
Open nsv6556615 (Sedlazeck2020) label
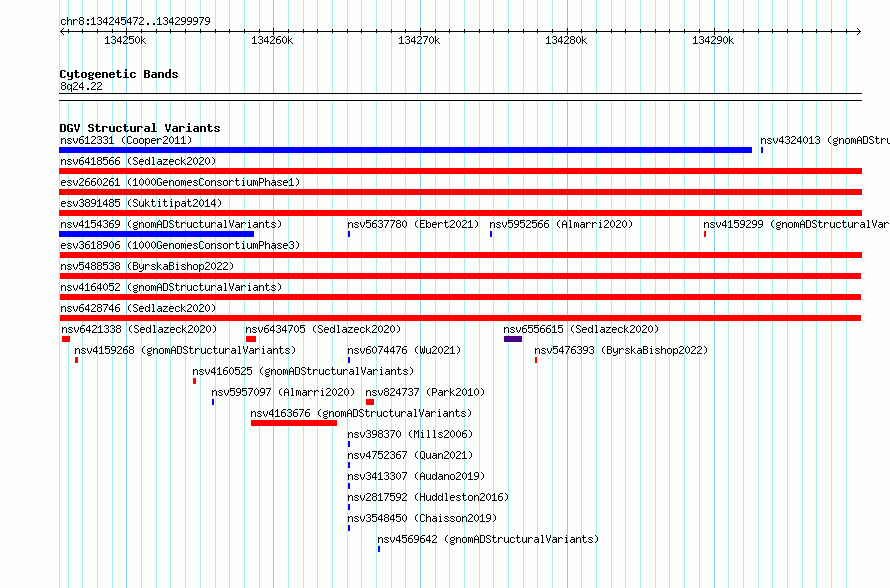point(581,329)
